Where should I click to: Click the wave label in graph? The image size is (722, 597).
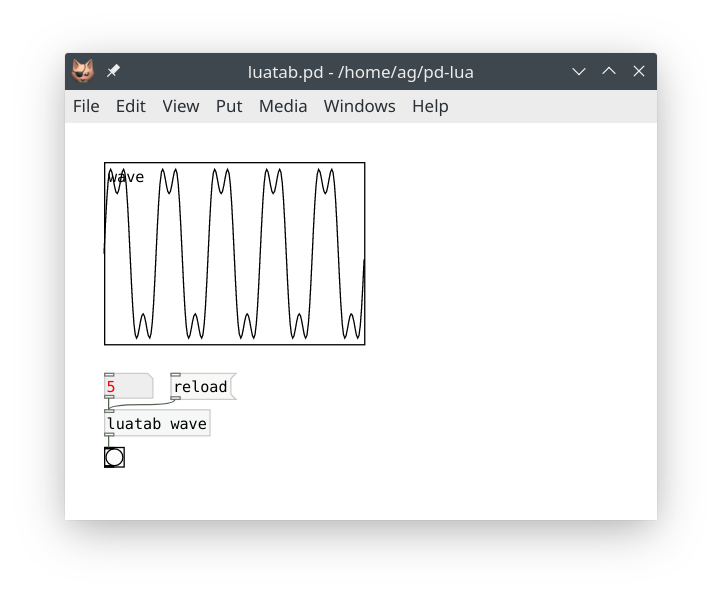(127, 178)
